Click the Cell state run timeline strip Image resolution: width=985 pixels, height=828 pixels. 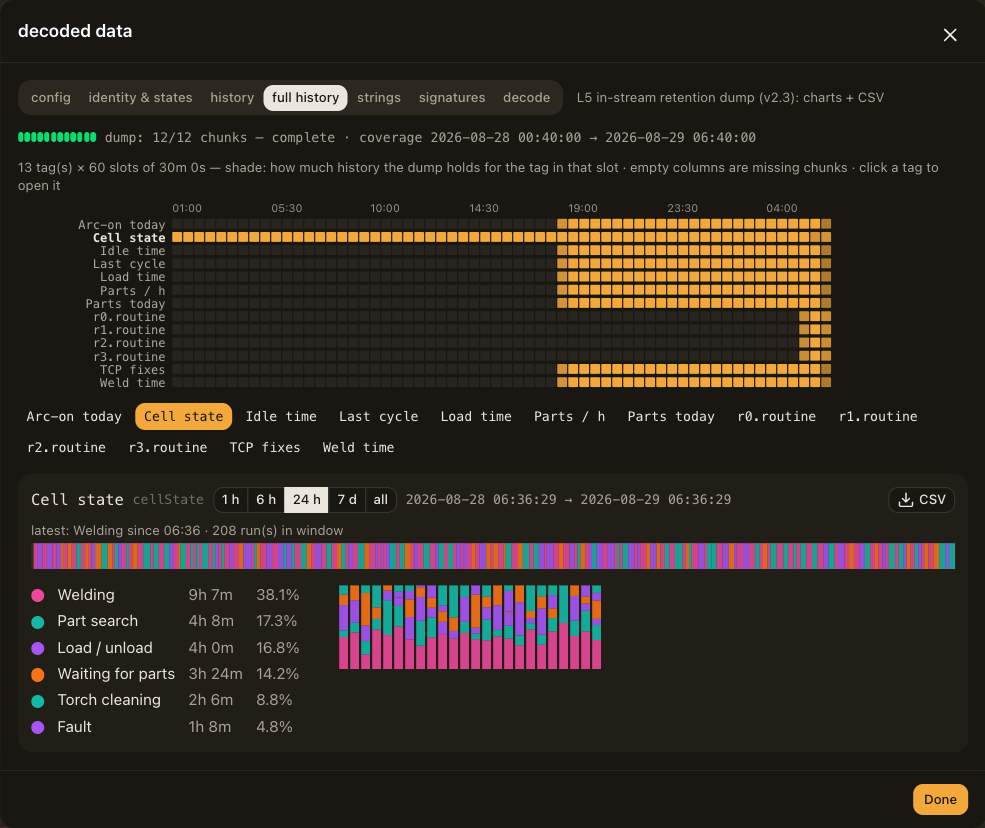pyautogui.click(x=494, y=556)
